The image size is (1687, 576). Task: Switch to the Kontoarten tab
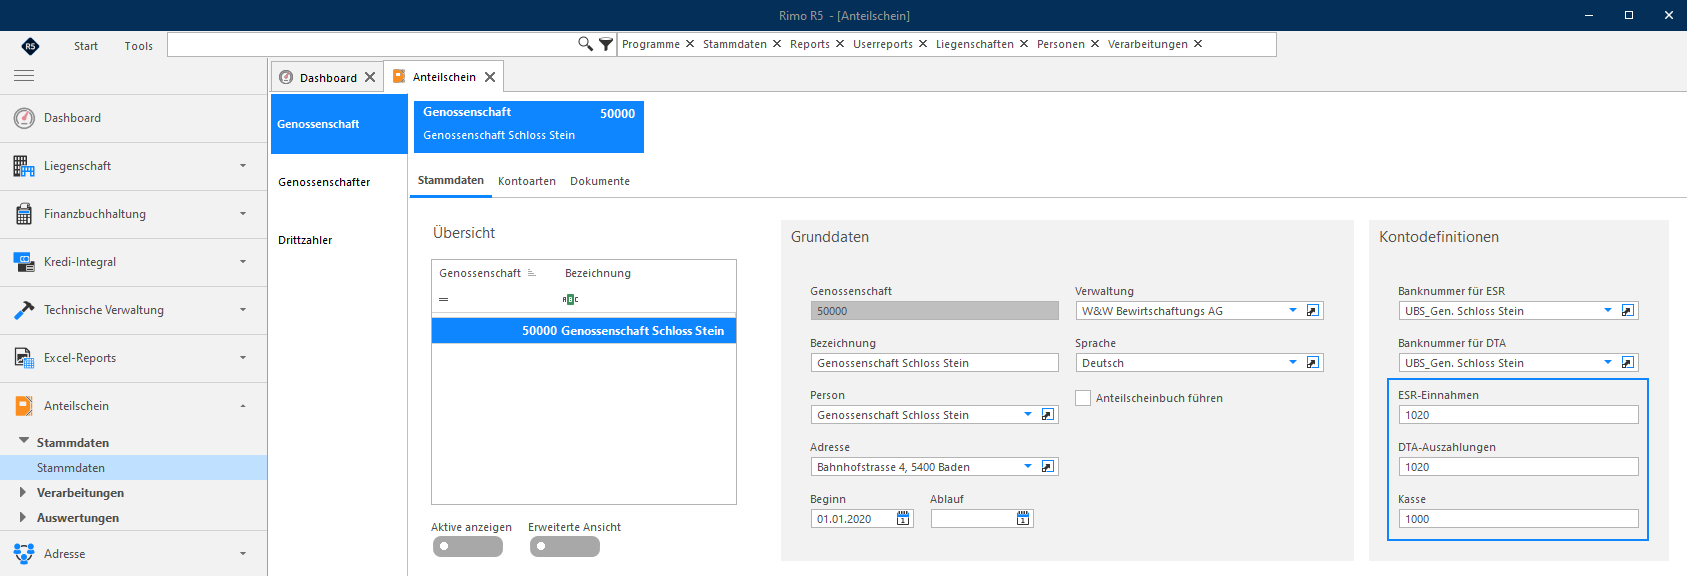[x=527, y=181]
